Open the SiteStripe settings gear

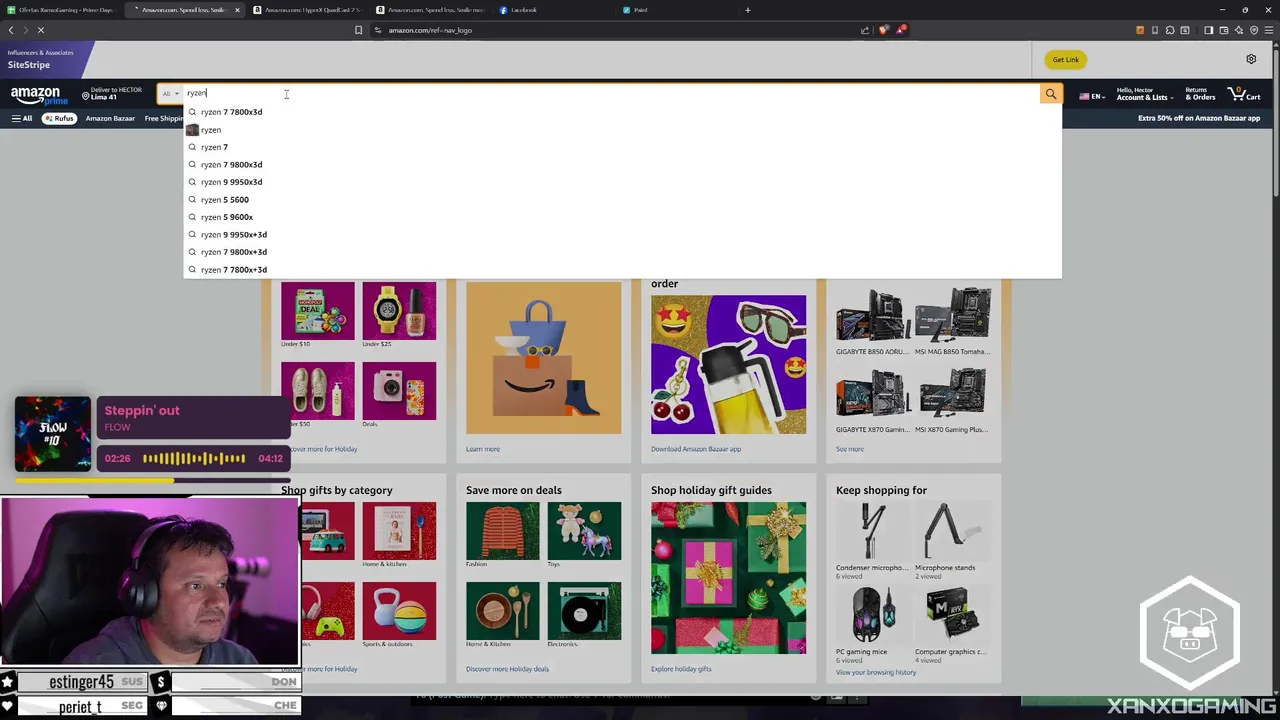coord(1251,59)
